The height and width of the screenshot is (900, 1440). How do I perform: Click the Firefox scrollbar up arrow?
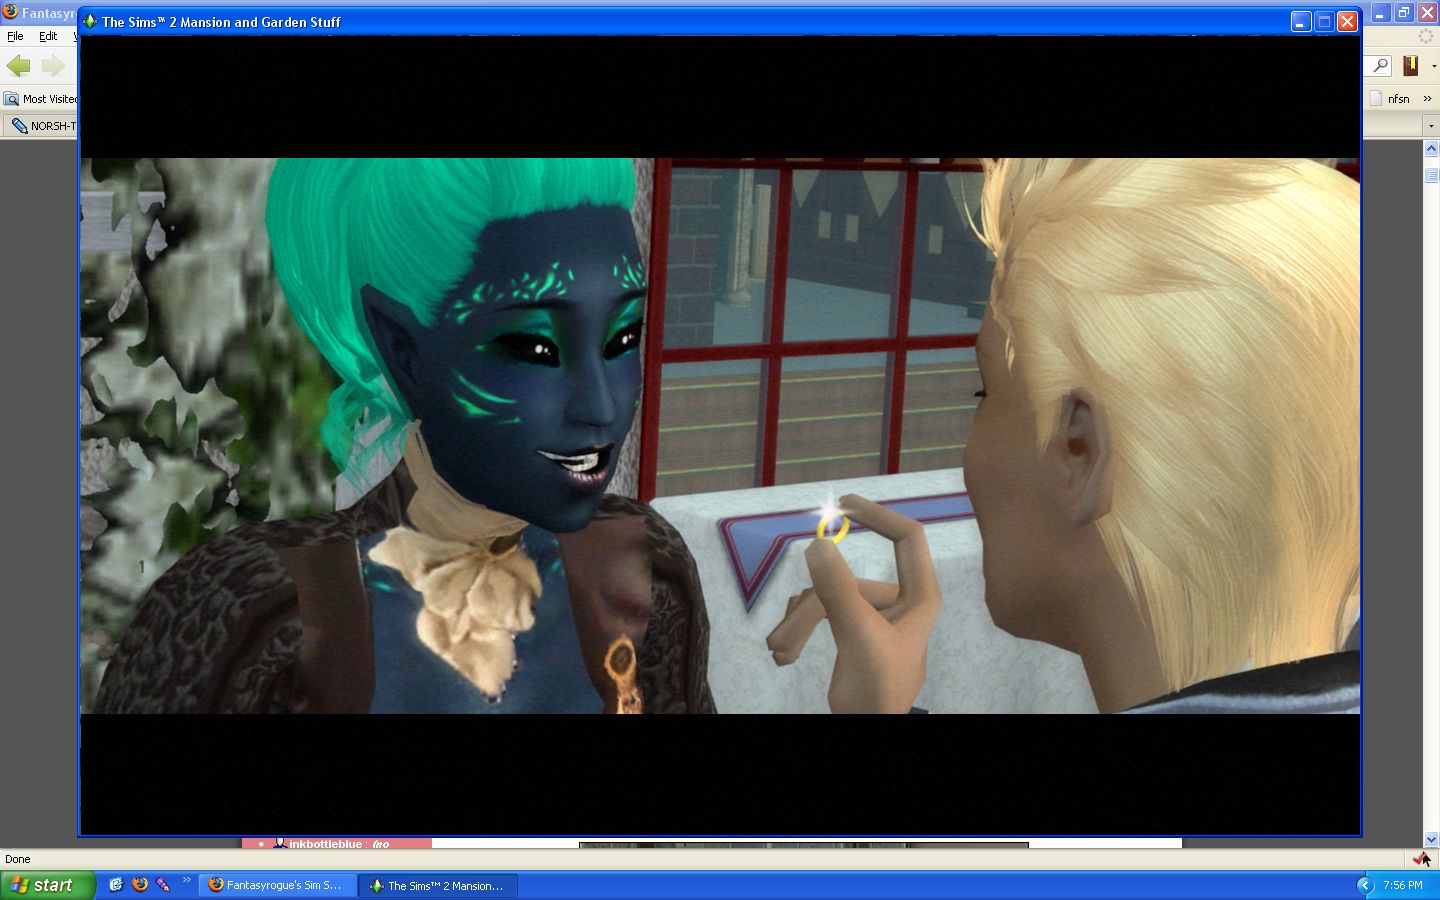[1431, 149]
